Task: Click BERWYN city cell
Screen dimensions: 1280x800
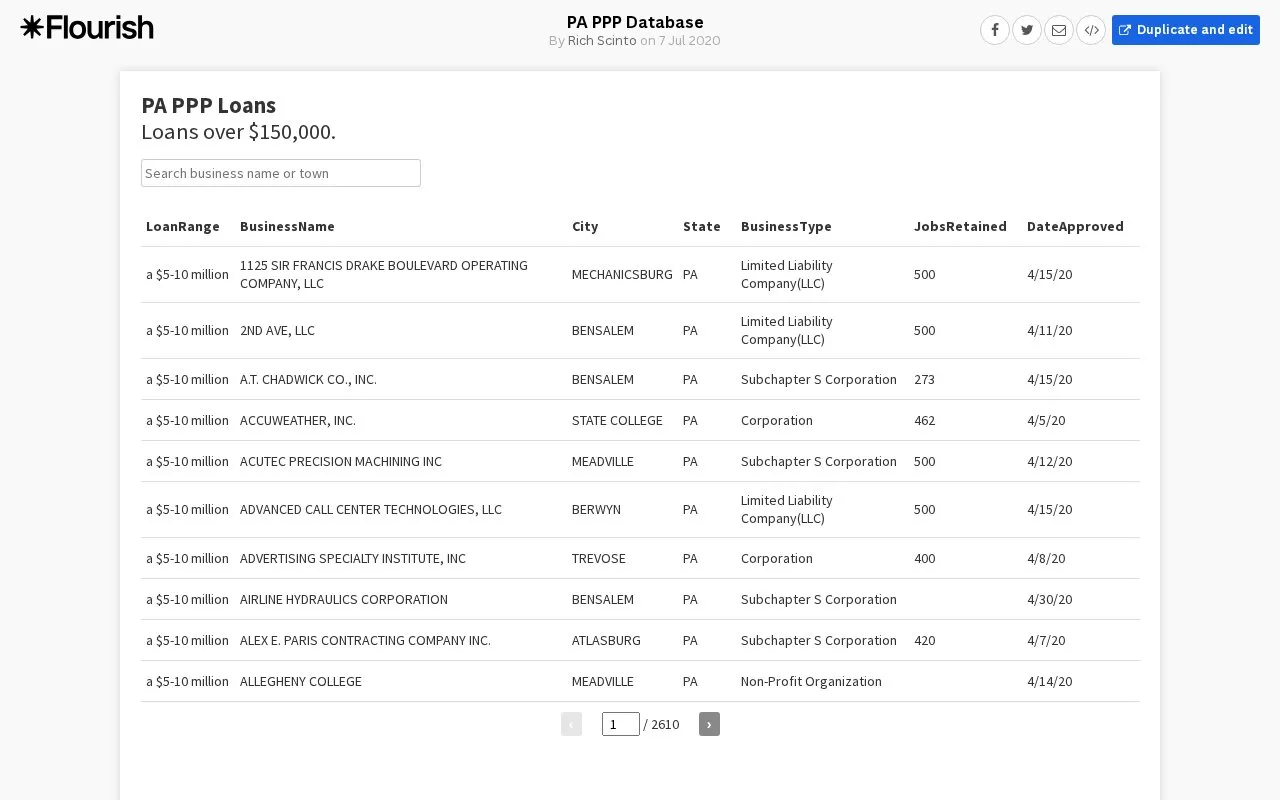Action: (x=596, y=509)
